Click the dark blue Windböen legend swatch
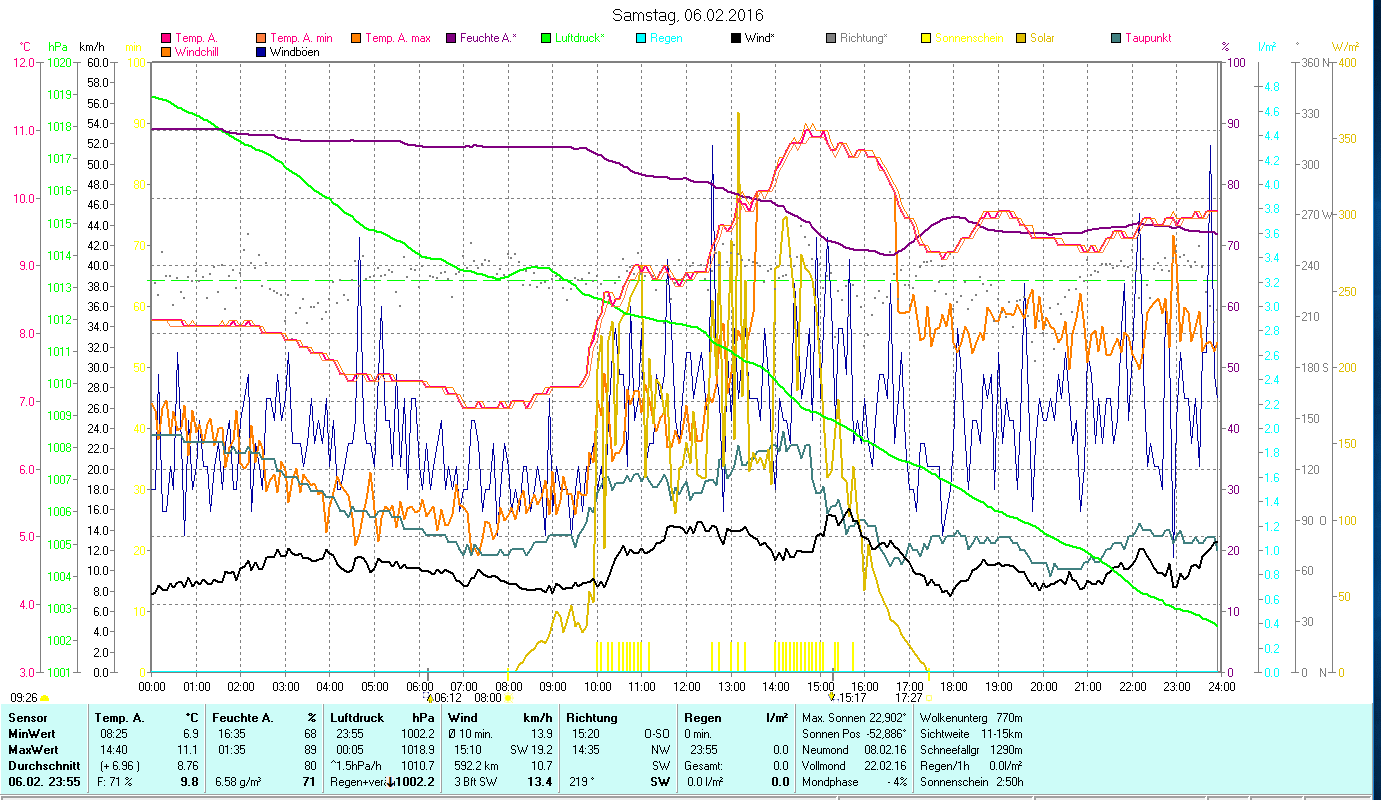Viewport: 1381px width, 800px height. [x=262, y=52]
